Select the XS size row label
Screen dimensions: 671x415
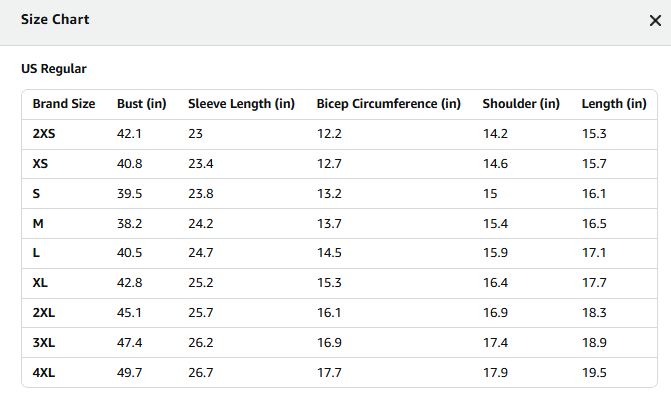click(x=40, y=164)
